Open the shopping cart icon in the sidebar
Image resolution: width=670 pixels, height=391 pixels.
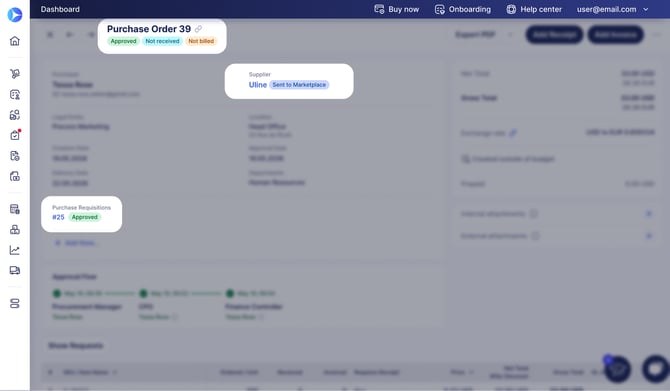pos(15,73)
